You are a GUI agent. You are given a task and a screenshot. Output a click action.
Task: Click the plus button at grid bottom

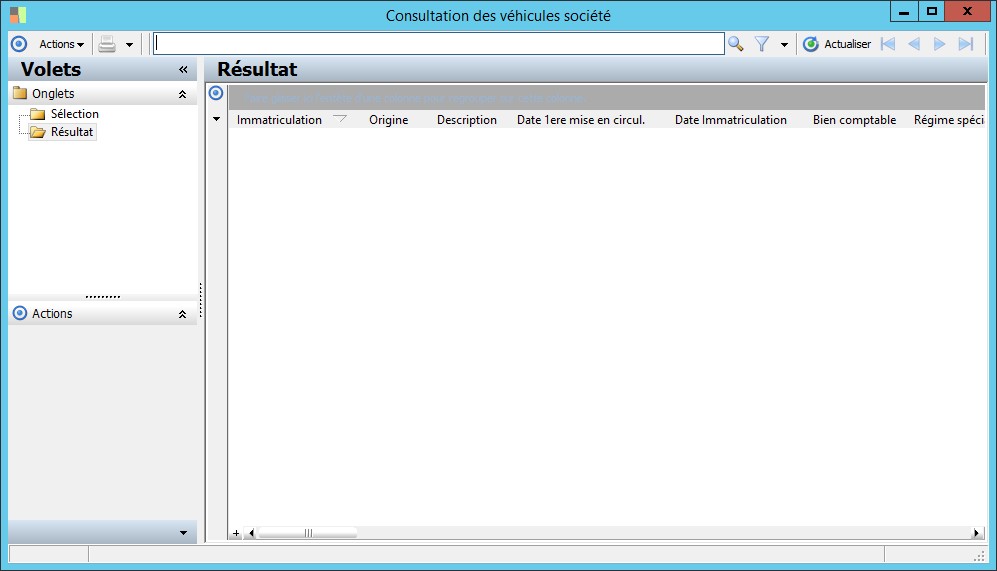coord(236,533)
